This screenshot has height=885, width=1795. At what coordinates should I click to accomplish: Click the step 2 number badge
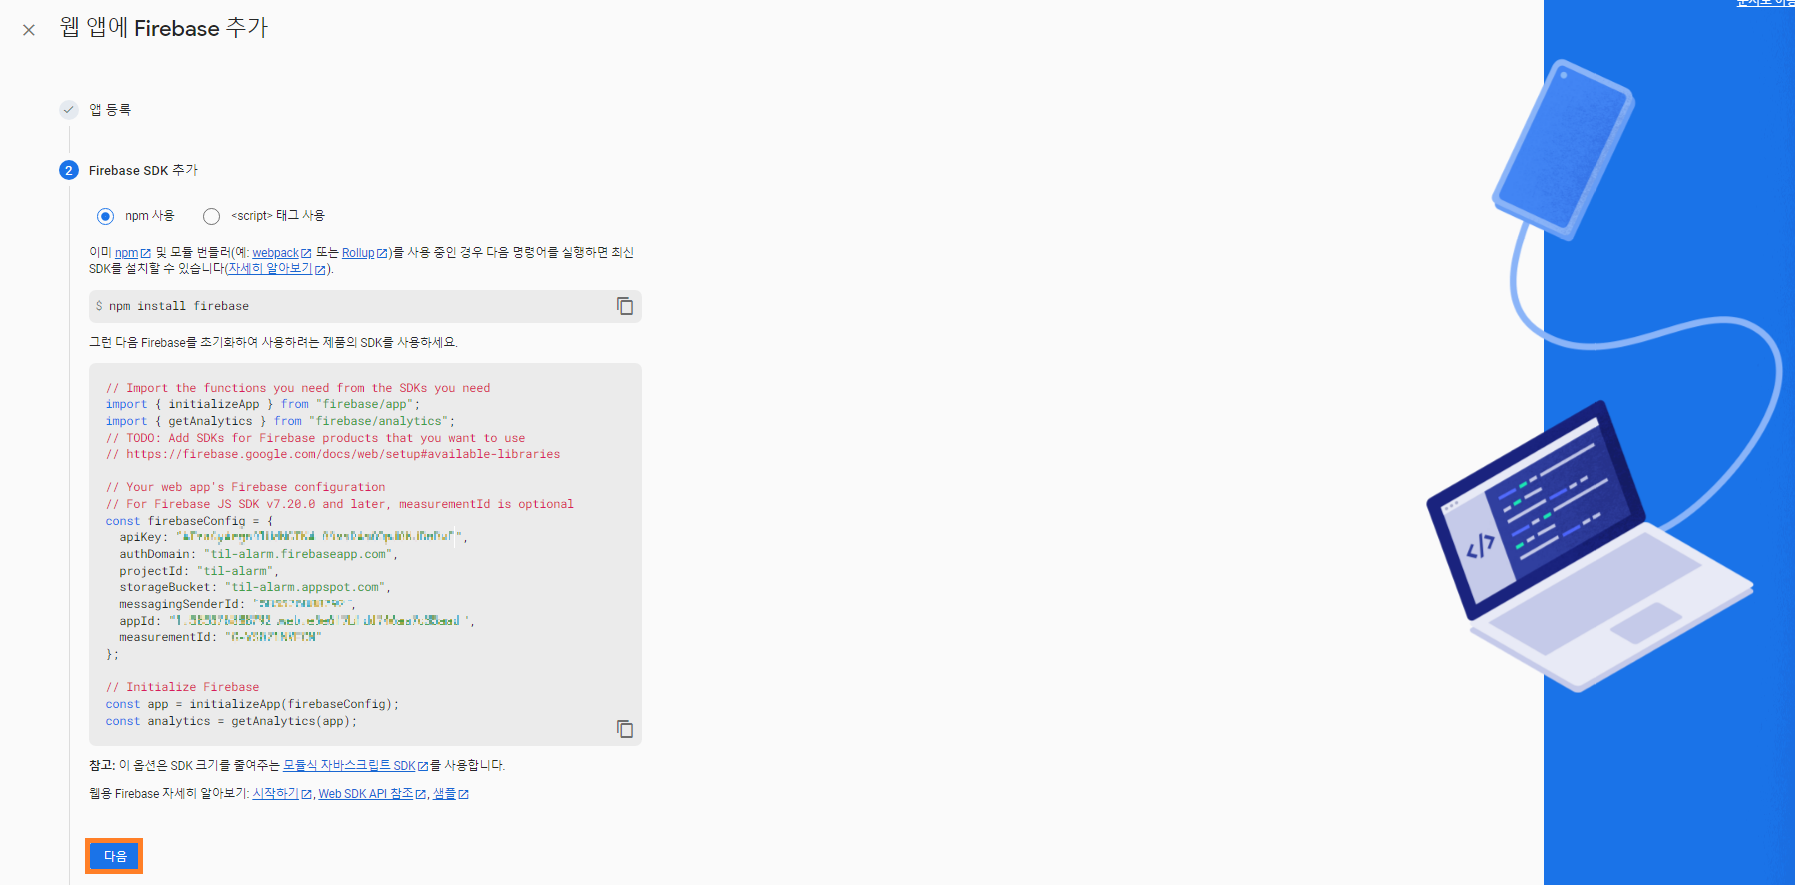(69, 170)
